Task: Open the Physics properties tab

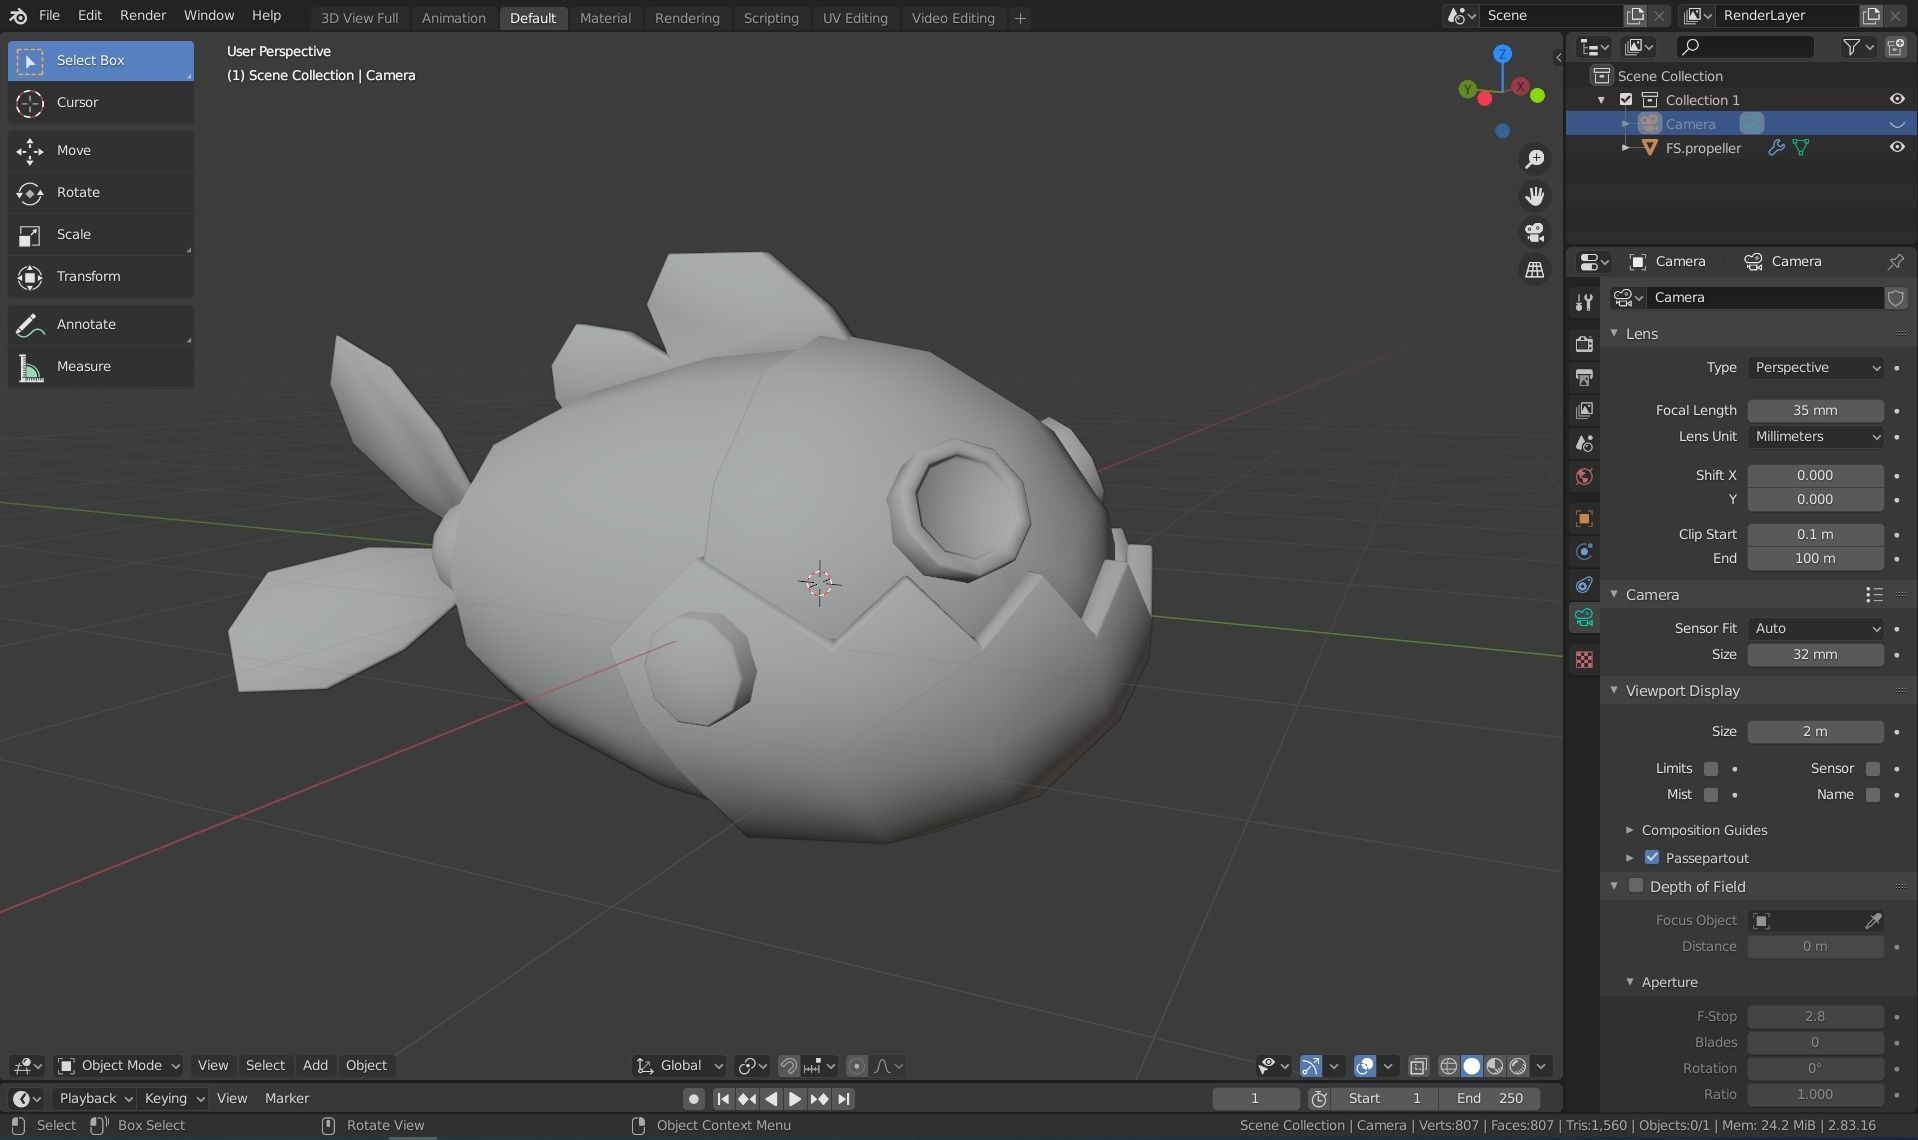Action: (x=1584, y=551)
